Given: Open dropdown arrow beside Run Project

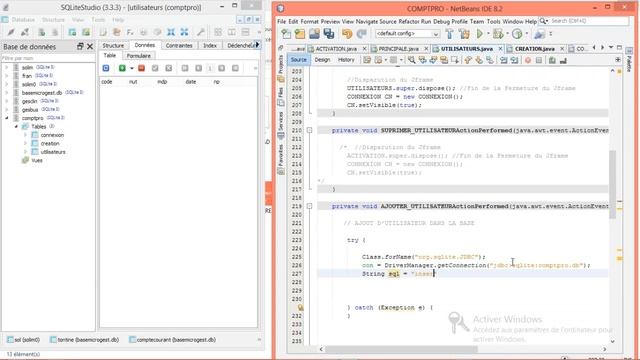Looking at the screenshot, I should pos(488,34).
